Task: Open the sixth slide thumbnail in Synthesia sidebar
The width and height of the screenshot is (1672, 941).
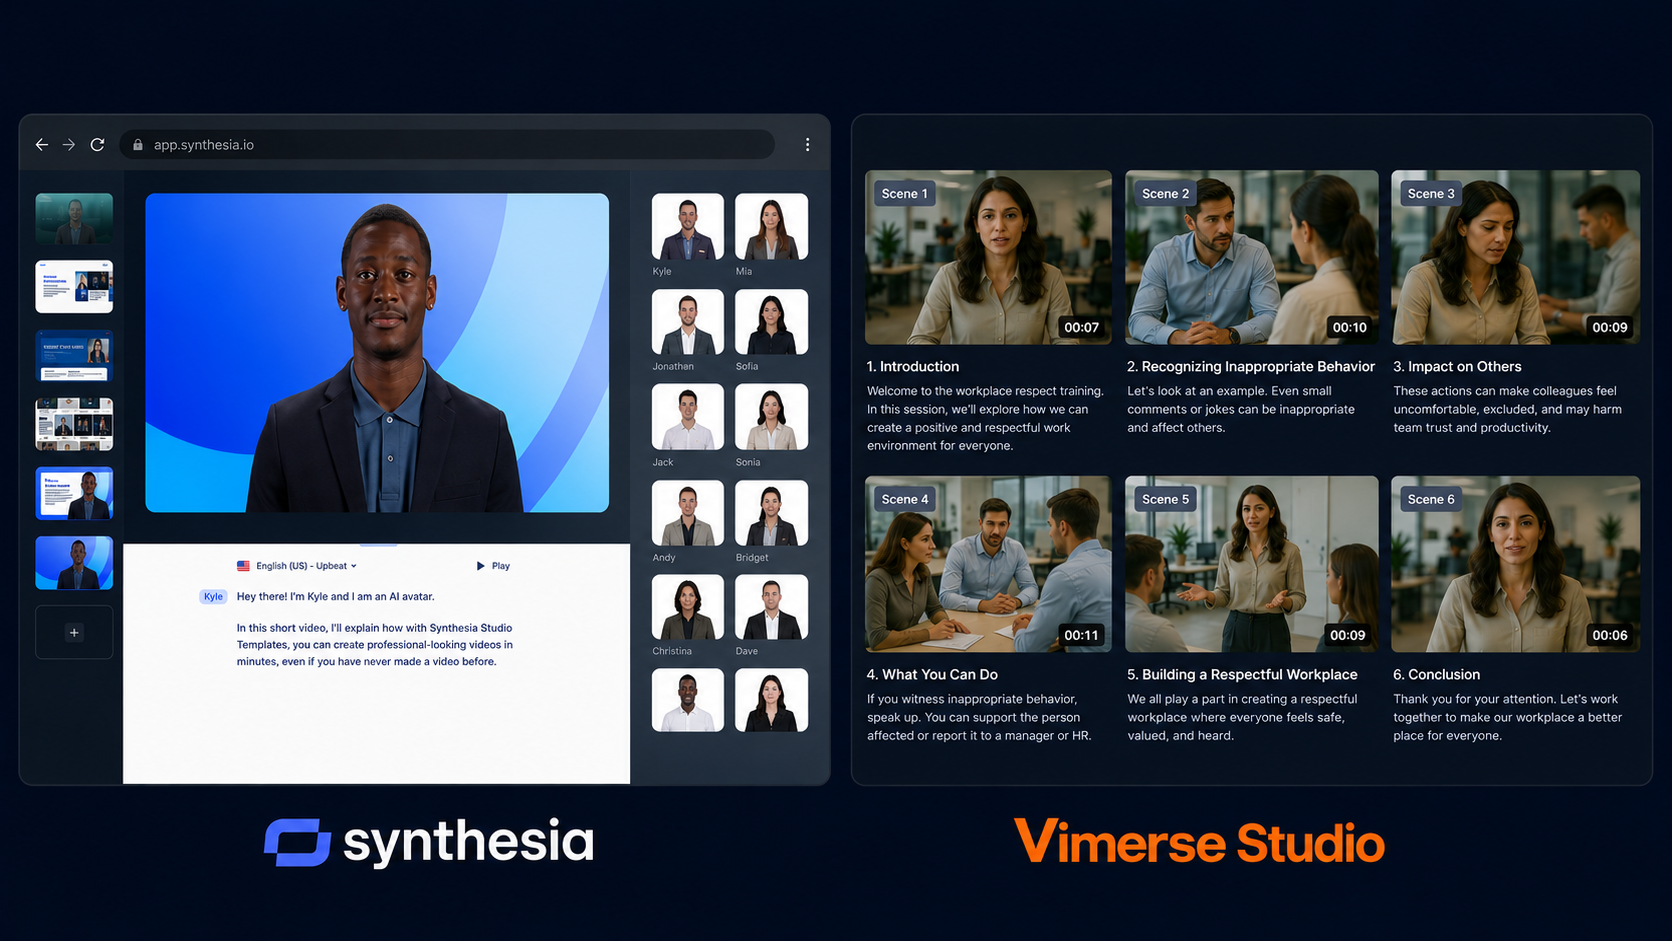Action: tap(74, 563)
